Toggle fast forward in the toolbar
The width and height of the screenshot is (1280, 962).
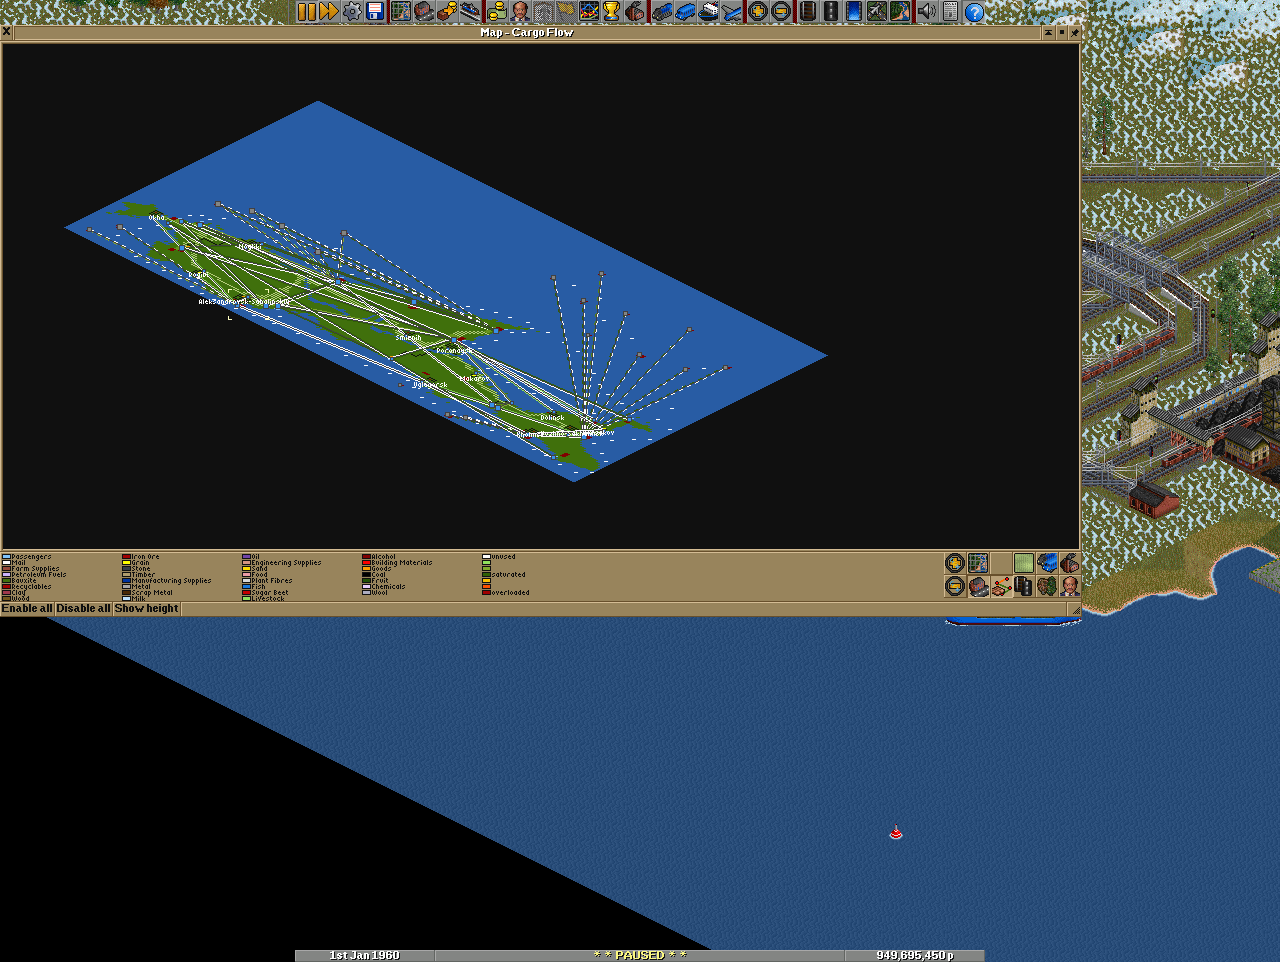[x=328, y=12]
